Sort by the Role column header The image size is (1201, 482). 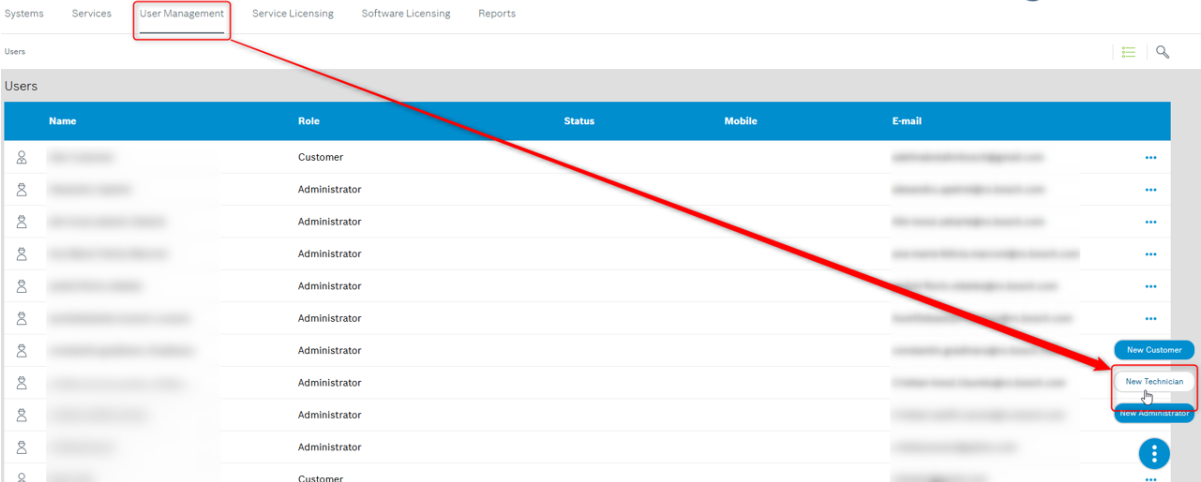tap(309, 121)
